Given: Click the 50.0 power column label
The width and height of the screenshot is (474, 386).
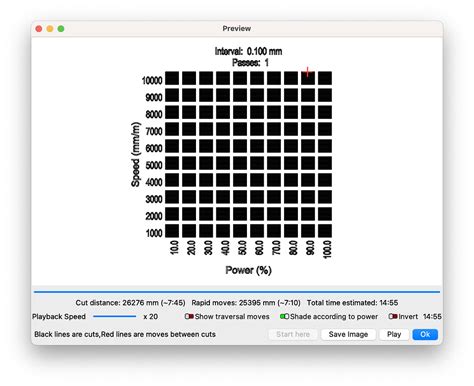Looking at the screenshot, I should (242, 248).
